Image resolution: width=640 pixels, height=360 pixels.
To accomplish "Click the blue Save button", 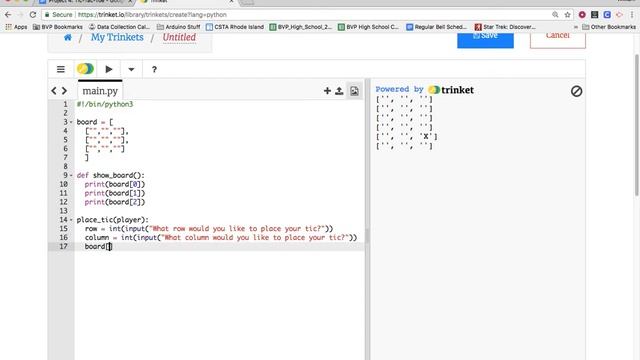I will pyautogui.click(x=485, y=40).
